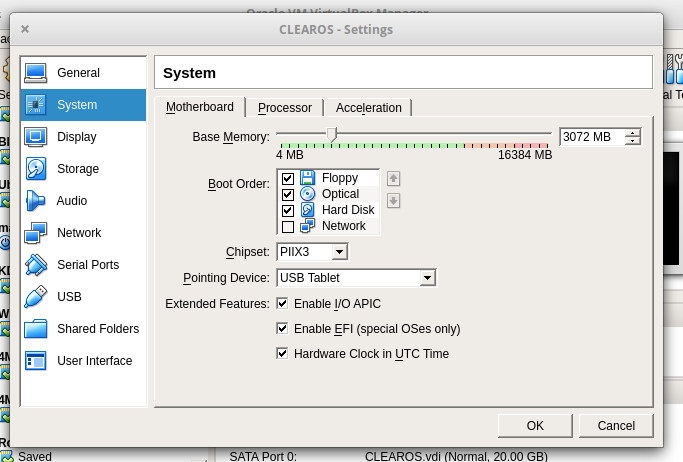Viewport: 683px width, 462px height.
Task: Uncheck the Floppy boot device
Action: [288, 179]
